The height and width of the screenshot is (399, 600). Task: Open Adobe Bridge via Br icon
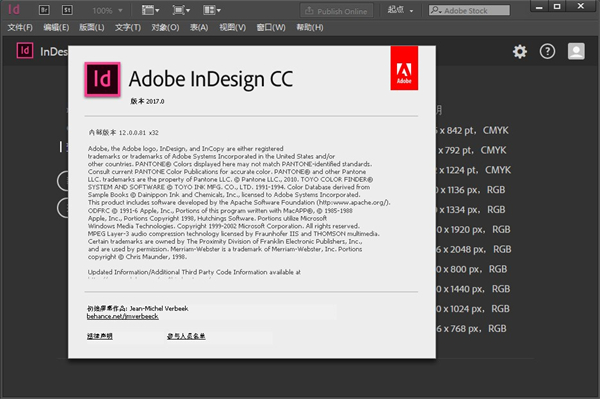(44, 10)
